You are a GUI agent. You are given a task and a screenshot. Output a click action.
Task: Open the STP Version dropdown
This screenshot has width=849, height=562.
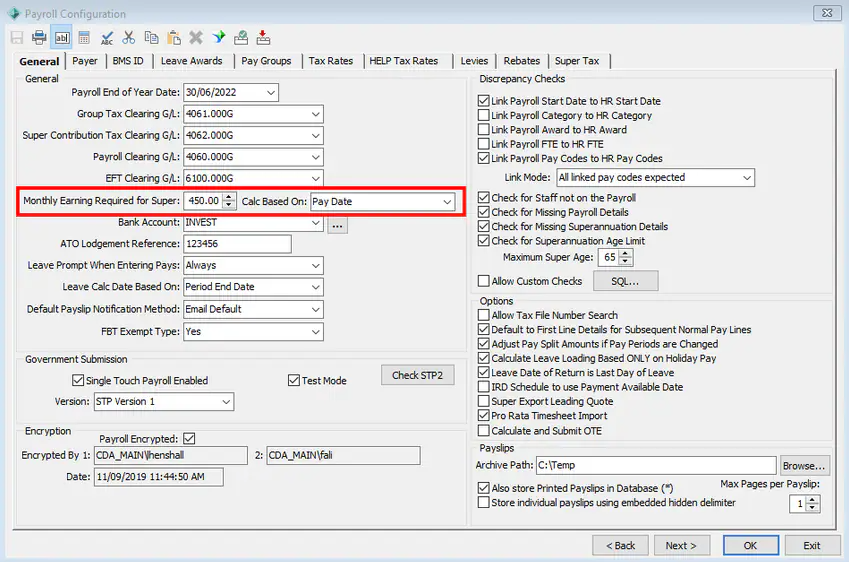(x=226, y=402)
